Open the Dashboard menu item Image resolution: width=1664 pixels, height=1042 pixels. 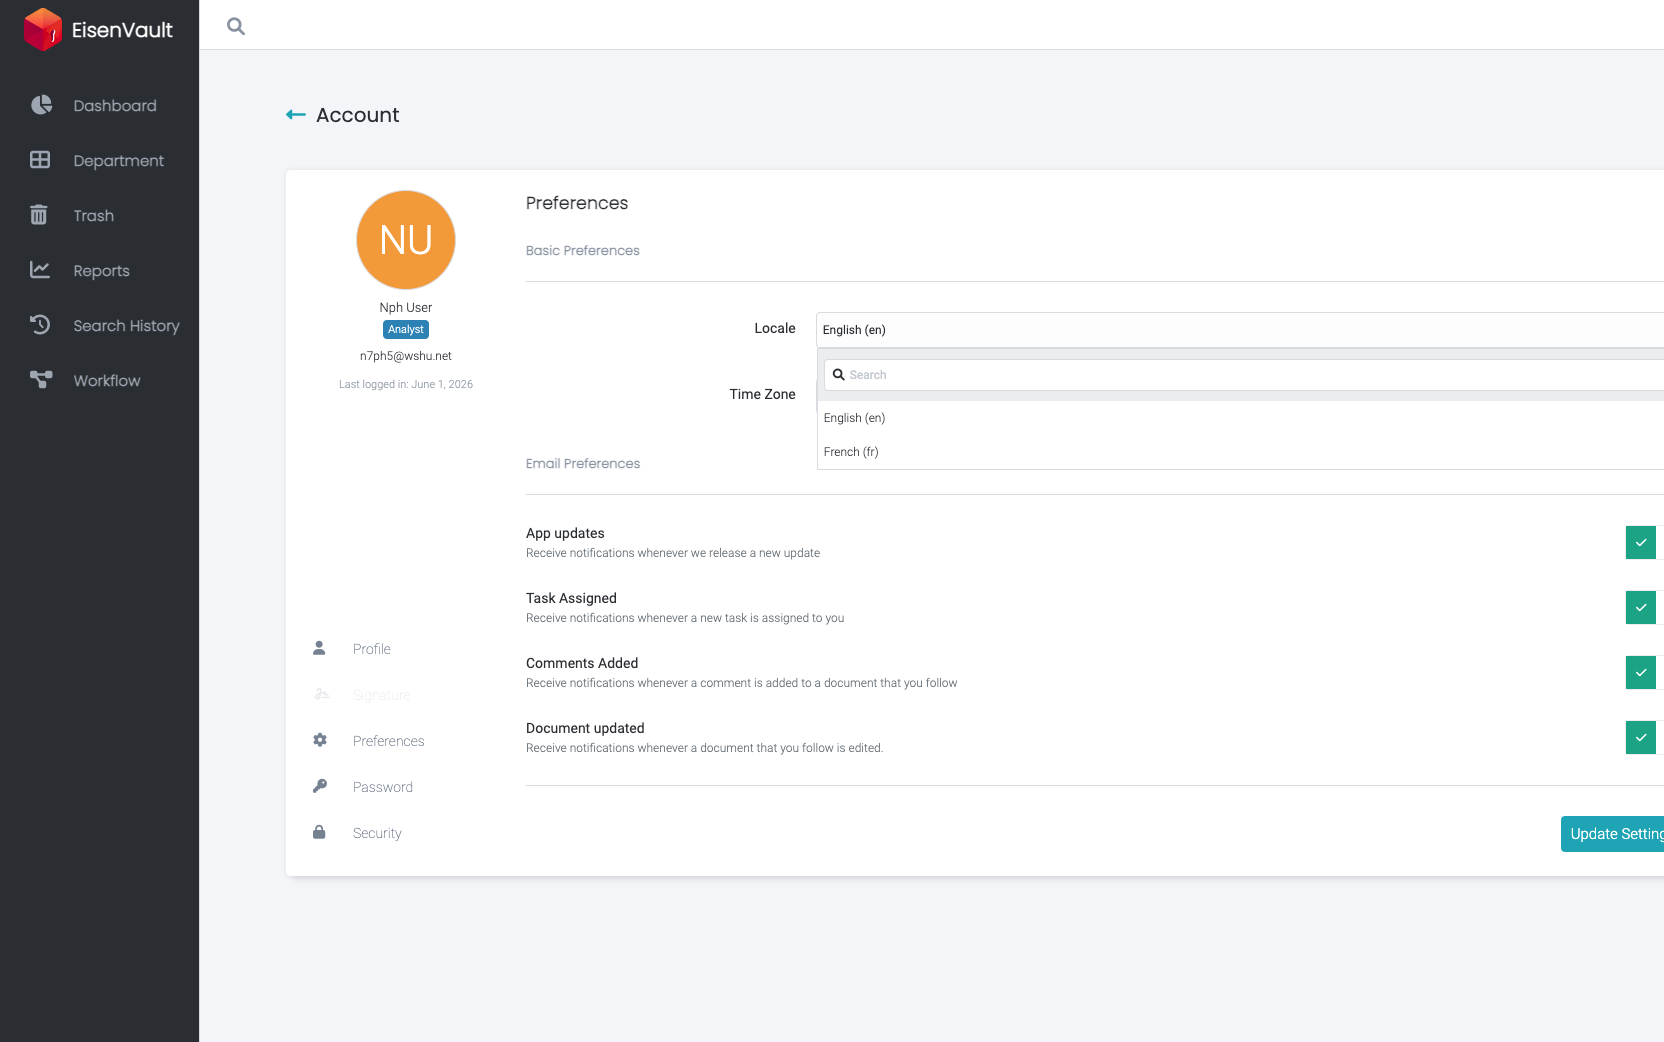[100, 105]
